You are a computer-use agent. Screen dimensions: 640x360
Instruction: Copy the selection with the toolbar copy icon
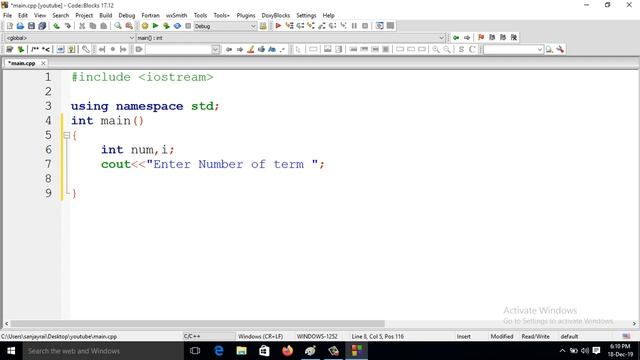[93, 26]
